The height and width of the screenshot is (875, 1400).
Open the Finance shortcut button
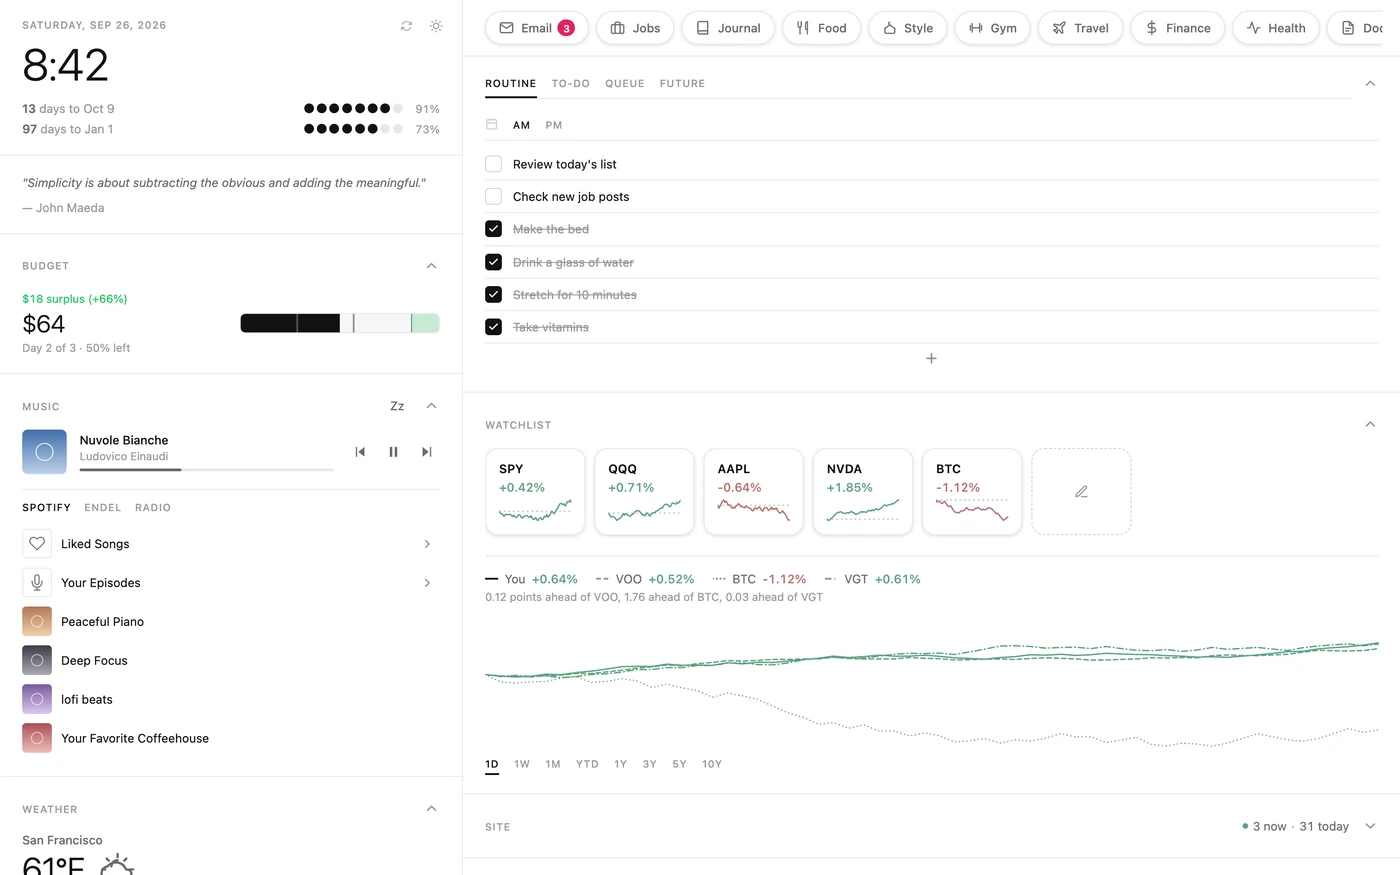[1177, 28]
